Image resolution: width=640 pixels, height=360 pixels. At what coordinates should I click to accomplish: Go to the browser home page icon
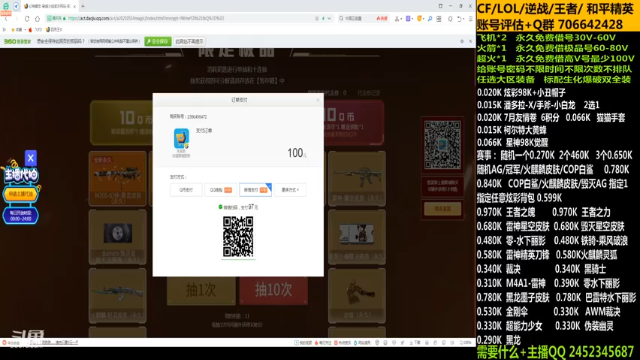(x=37, y=18)
